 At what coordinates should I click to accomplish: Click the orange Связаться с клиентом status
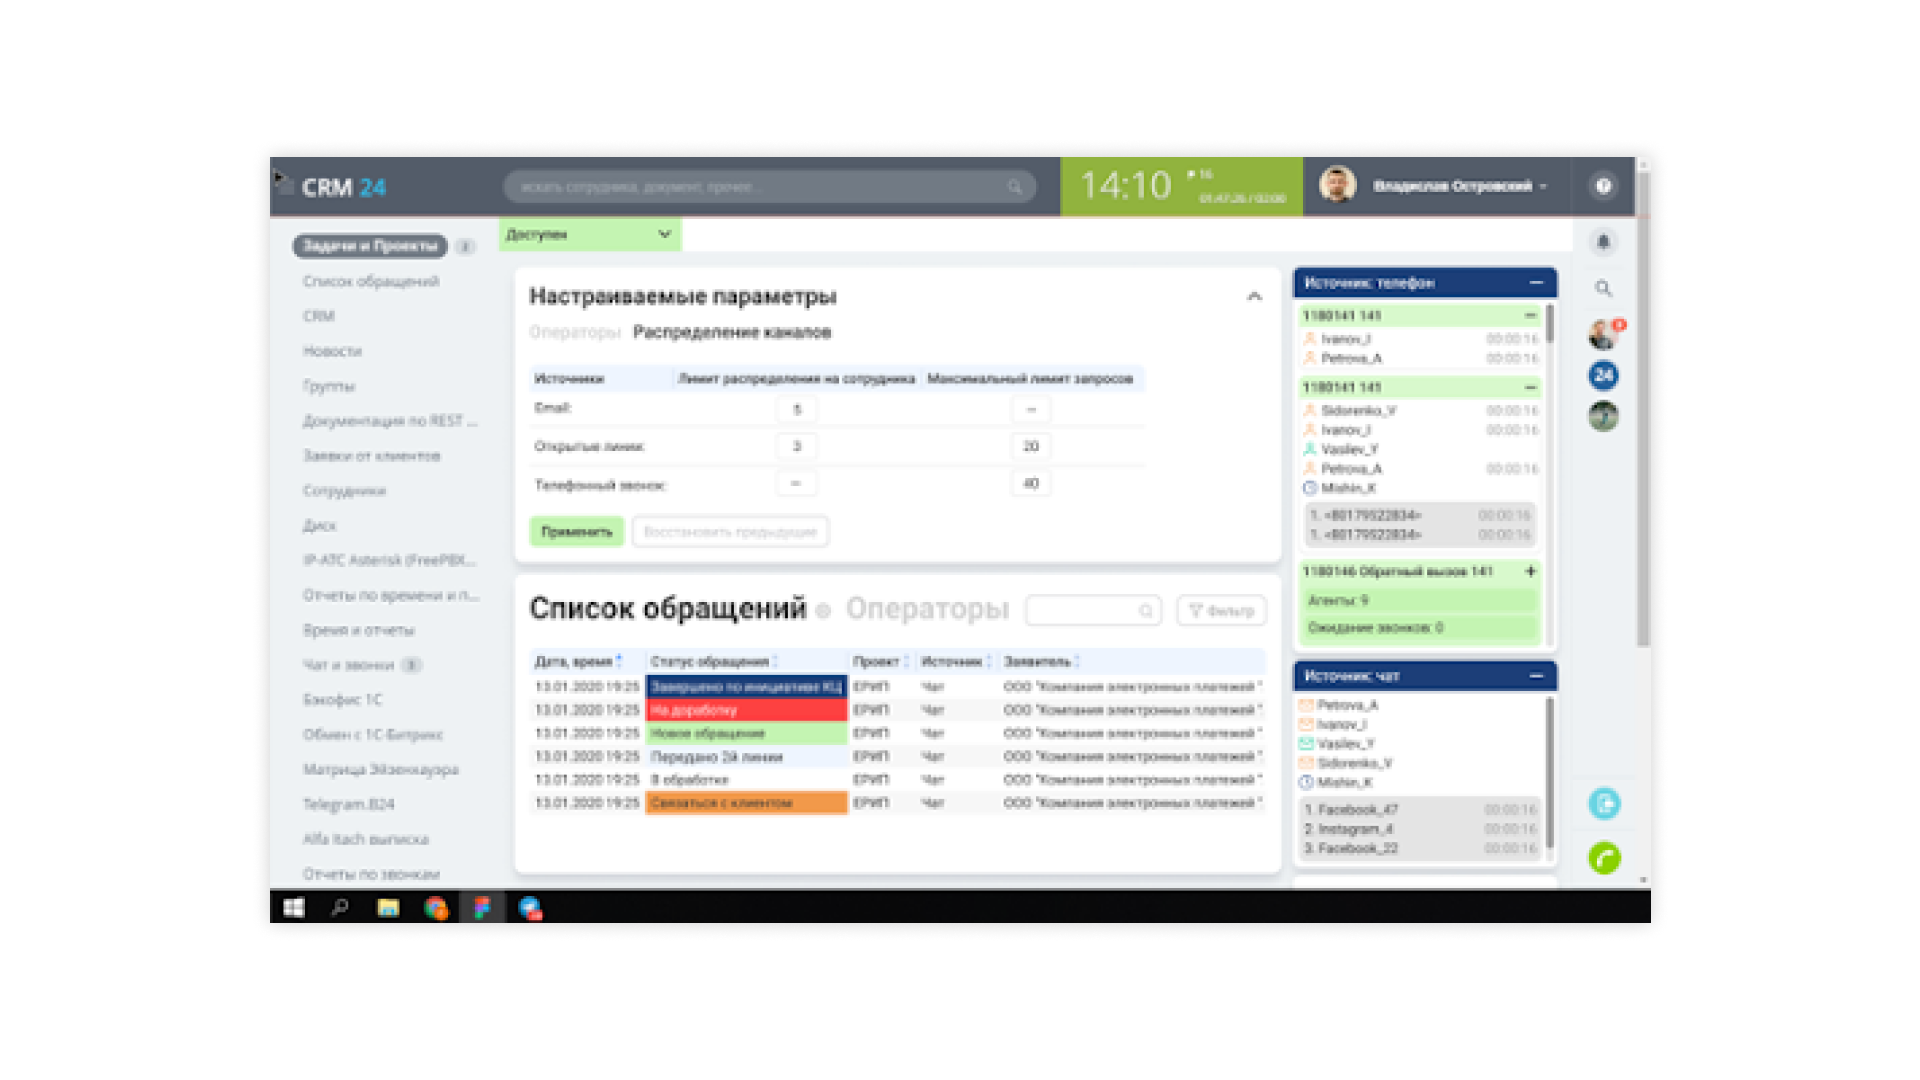(x=746, y=803)
